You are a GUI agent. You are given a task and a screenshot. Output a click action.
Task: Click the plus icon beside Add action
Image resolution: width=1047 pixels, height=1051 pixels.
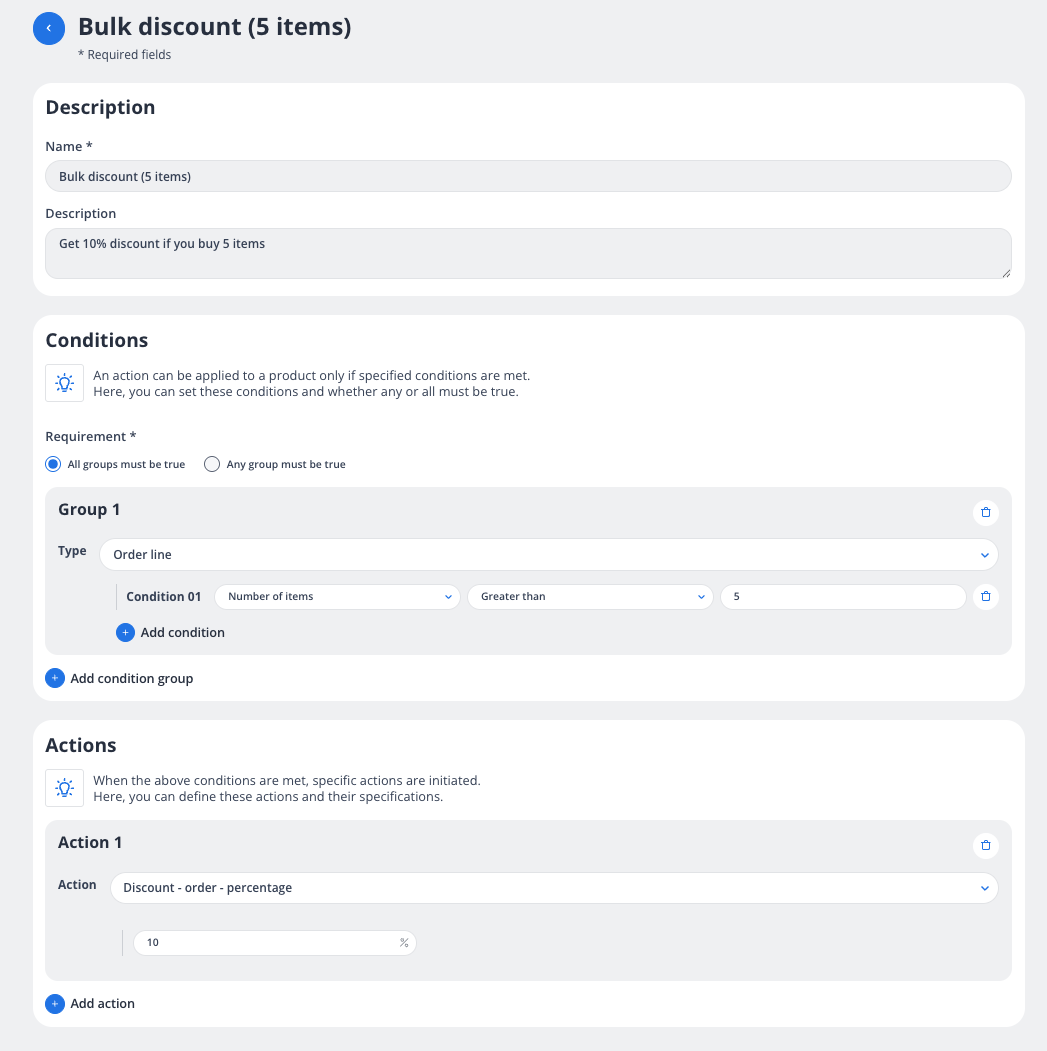54,1003
